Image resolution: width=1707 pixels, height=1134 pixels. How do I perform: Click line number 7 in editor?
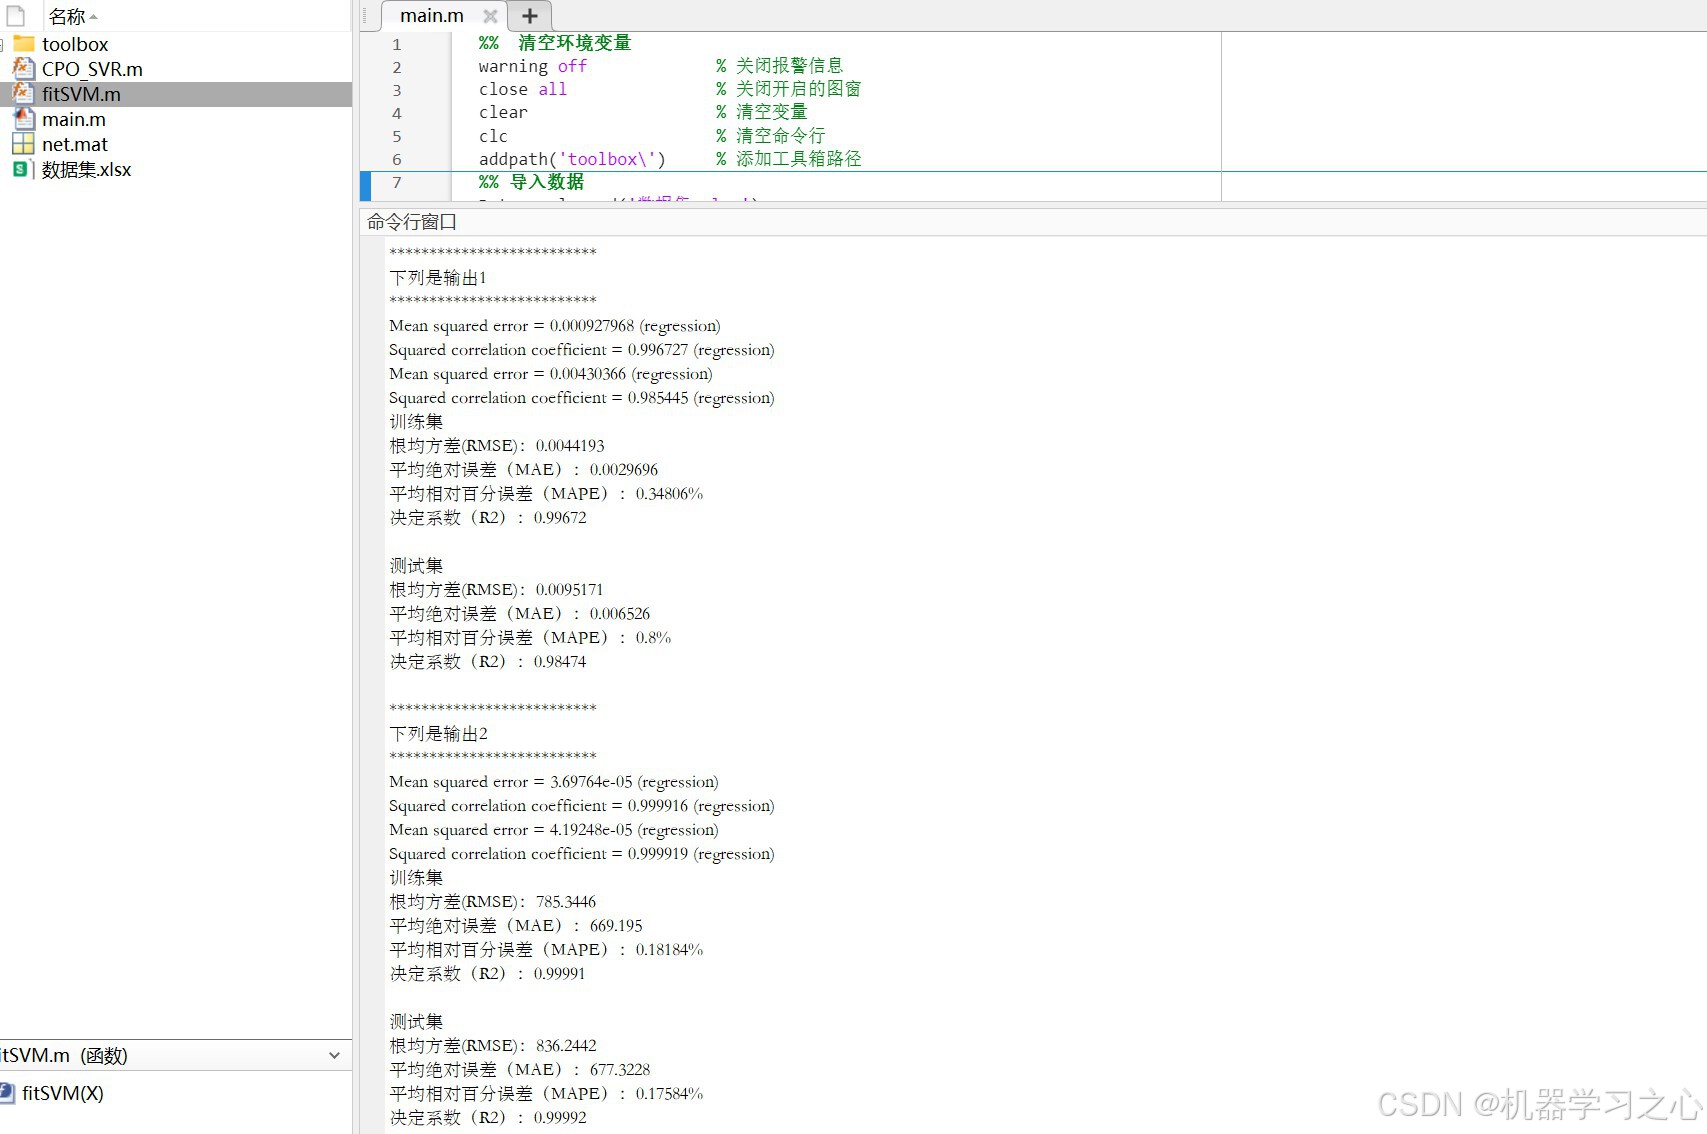[397, 182]
